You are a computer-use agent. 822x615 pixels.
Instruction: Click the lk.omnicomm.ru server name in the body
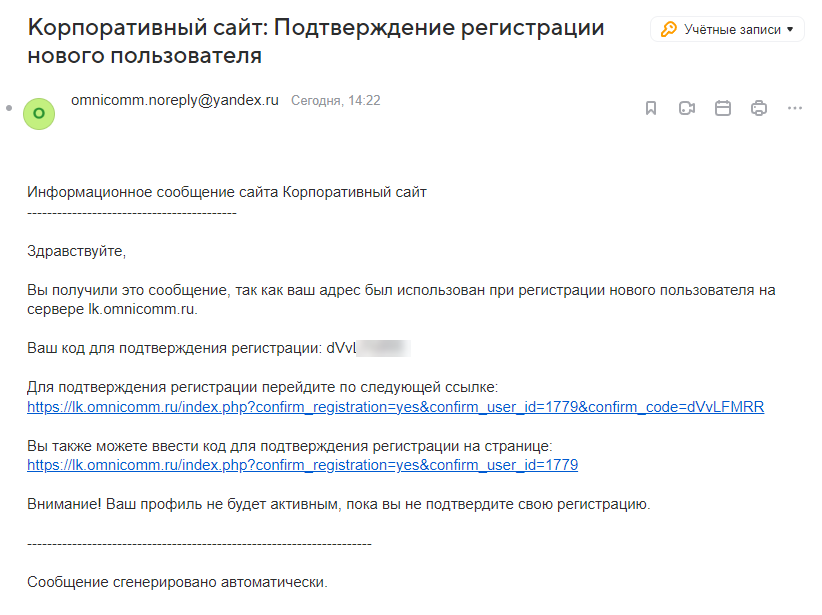coord(142,309)
